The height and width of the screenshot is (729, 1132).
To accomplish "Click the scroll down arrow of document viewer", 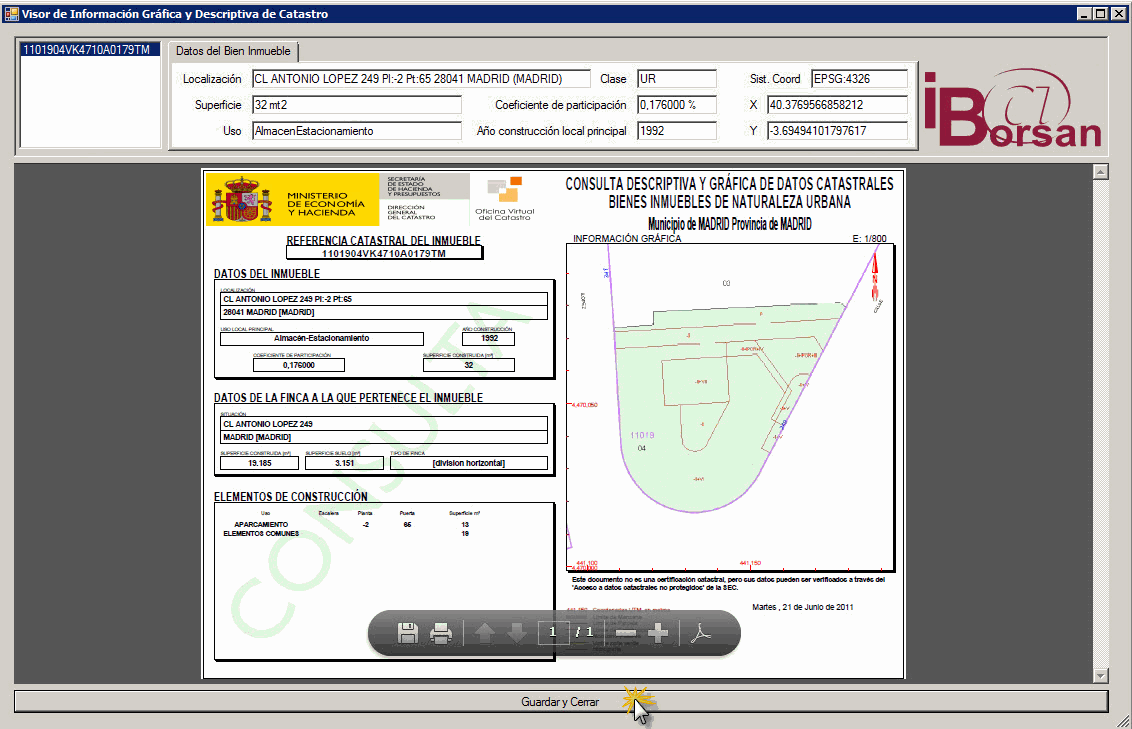I will click(1101, 676).
